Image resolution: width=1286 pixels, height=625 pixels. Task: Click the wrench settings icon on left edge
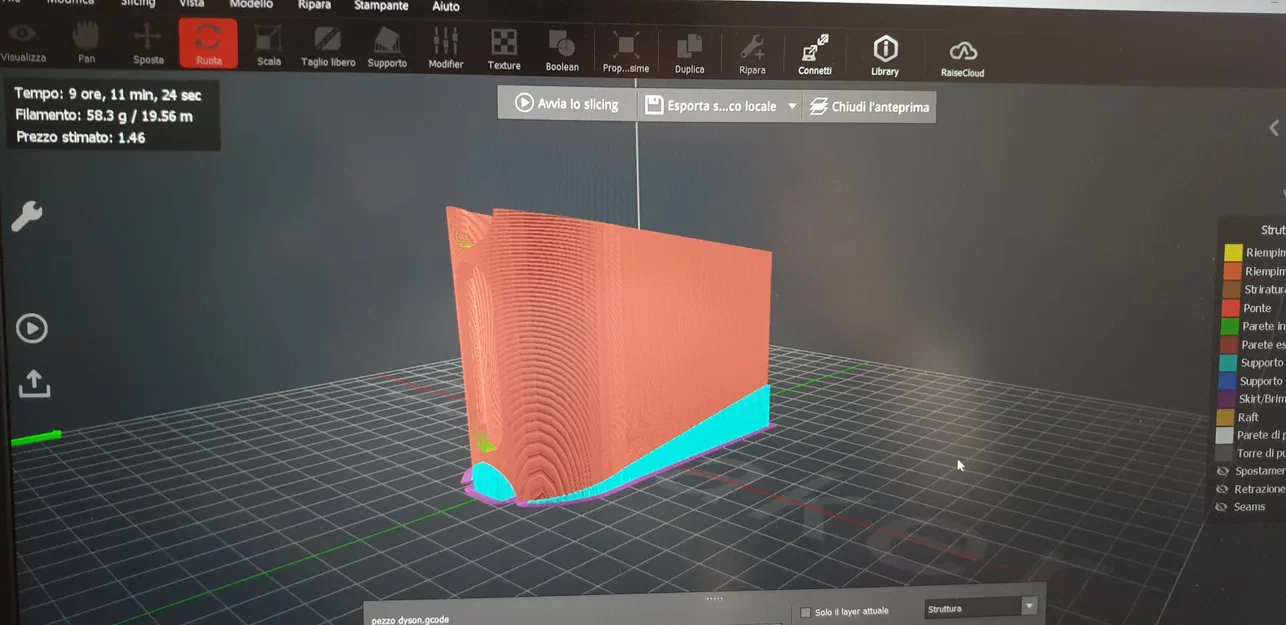tap(27, 215)
